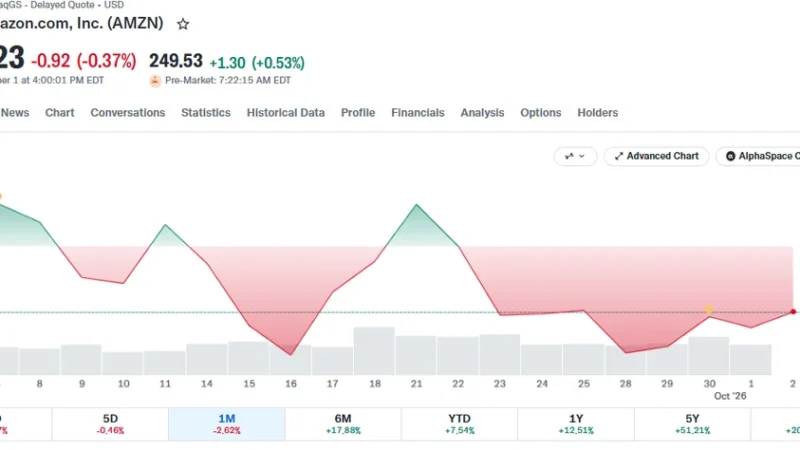Click the pre-market sunrise icon
Screen dimensions: 800x450
pyautogui.click(x=155, y=81)
